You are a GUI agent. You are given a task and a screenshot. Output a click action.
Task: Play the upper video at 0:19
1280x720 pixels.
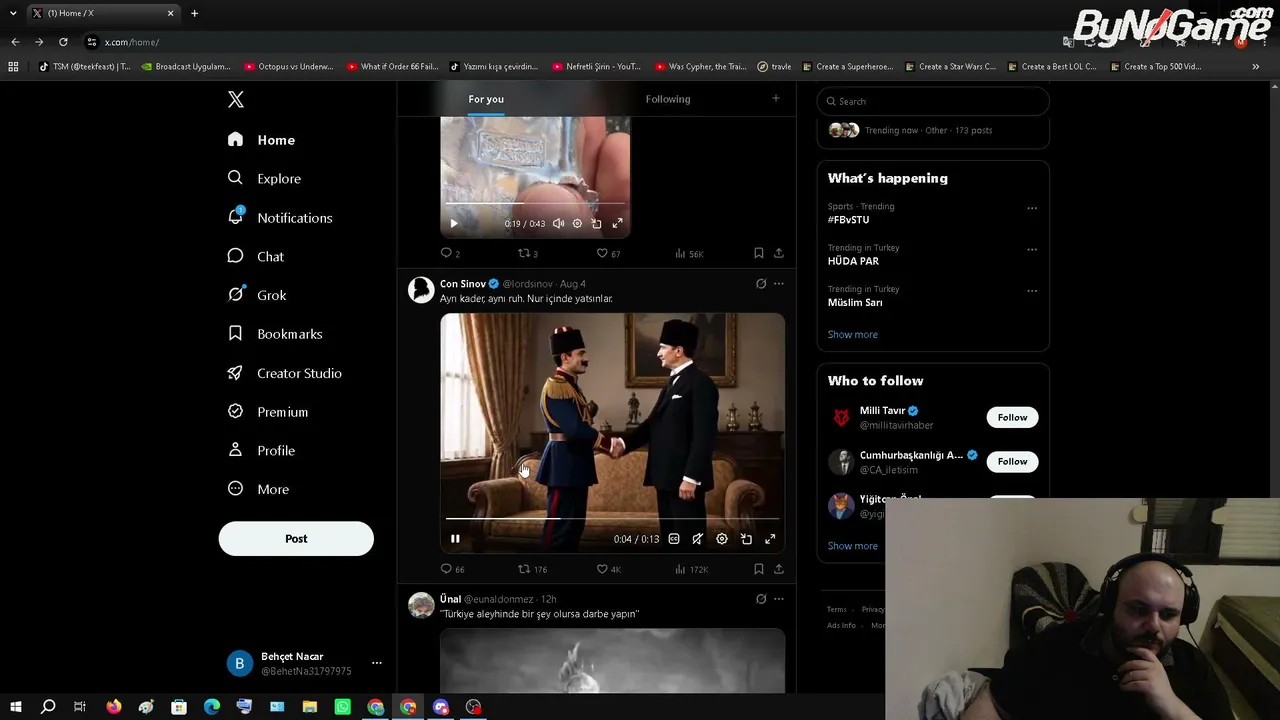tap(453, 224)
